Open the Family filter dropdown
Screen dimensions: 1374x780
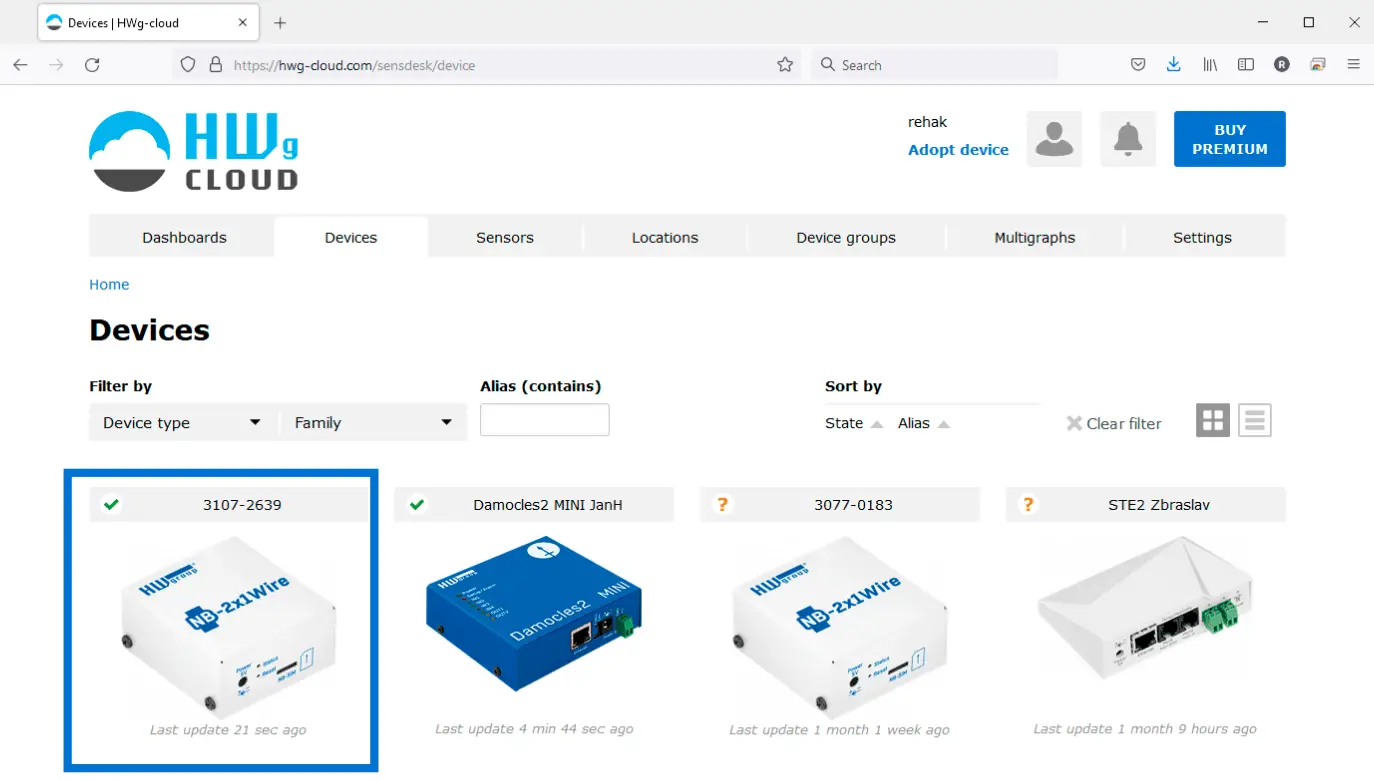[x=373, y=422]
